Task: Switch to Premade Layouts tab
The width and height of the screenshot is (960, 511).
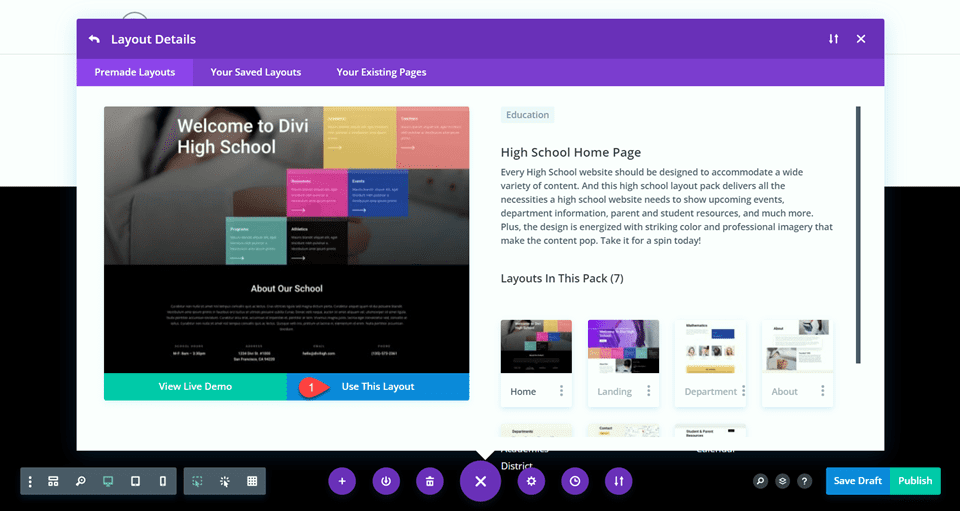Action: [135, 72]
